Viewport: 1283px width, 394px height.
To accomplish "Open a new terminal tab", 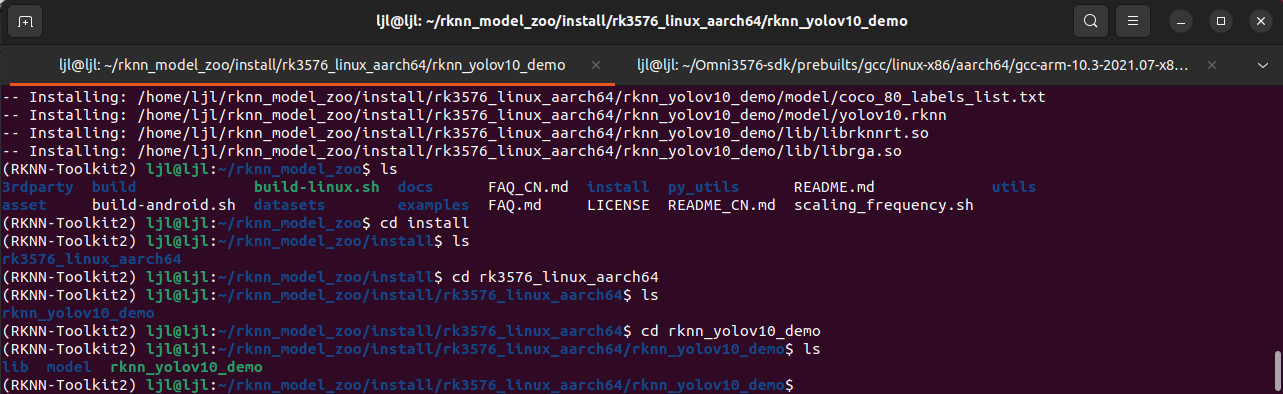I will tap(25, 21).
